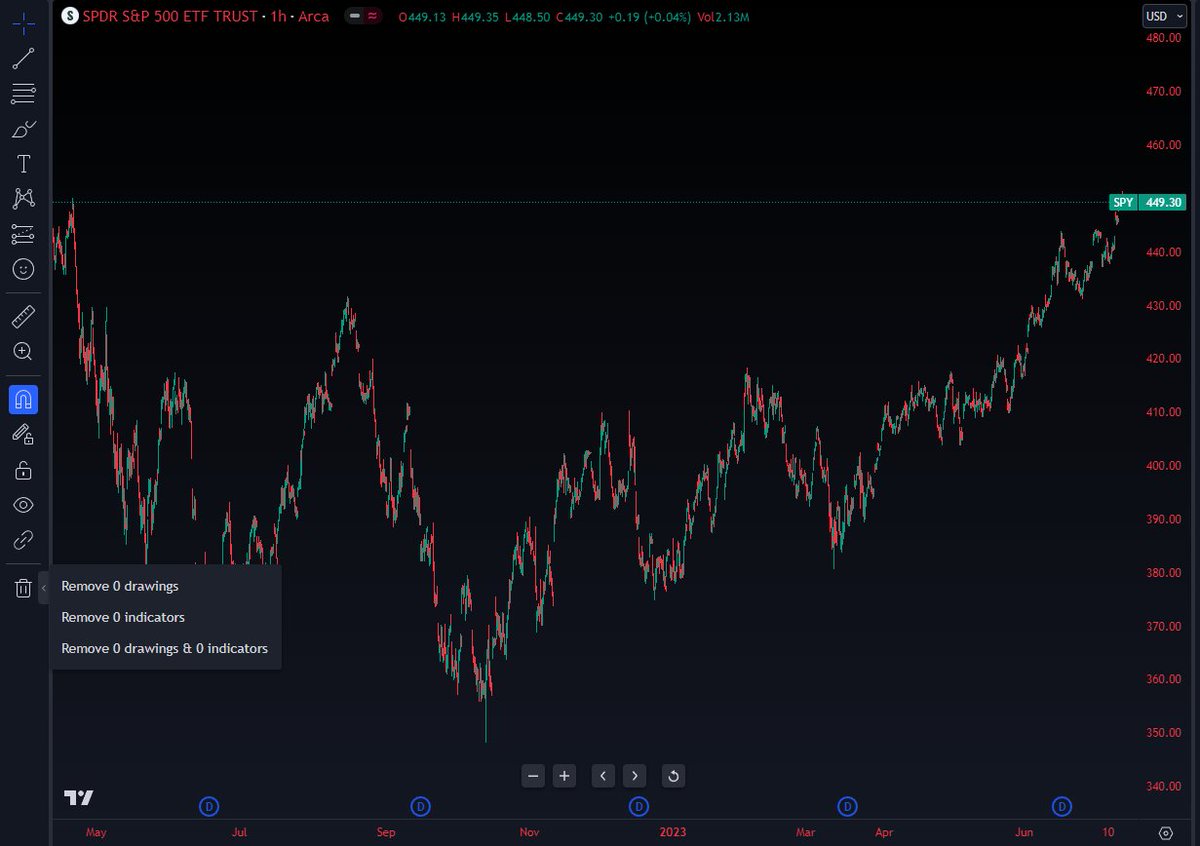Viewport: 1200px width, 846px height.
Task: Activate the zoom in tool
Action: (23, 352)
